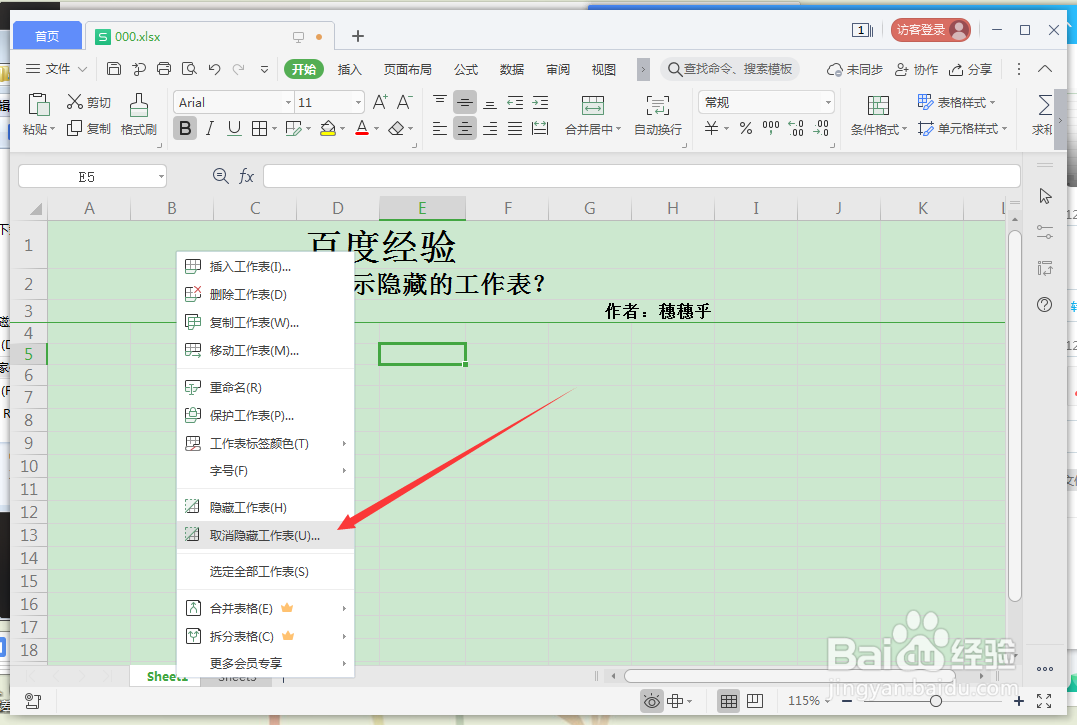Open the font name Arial dropdown
Image resolution: width=1077 pixels, height=725 pixels.
click(288, 102)
